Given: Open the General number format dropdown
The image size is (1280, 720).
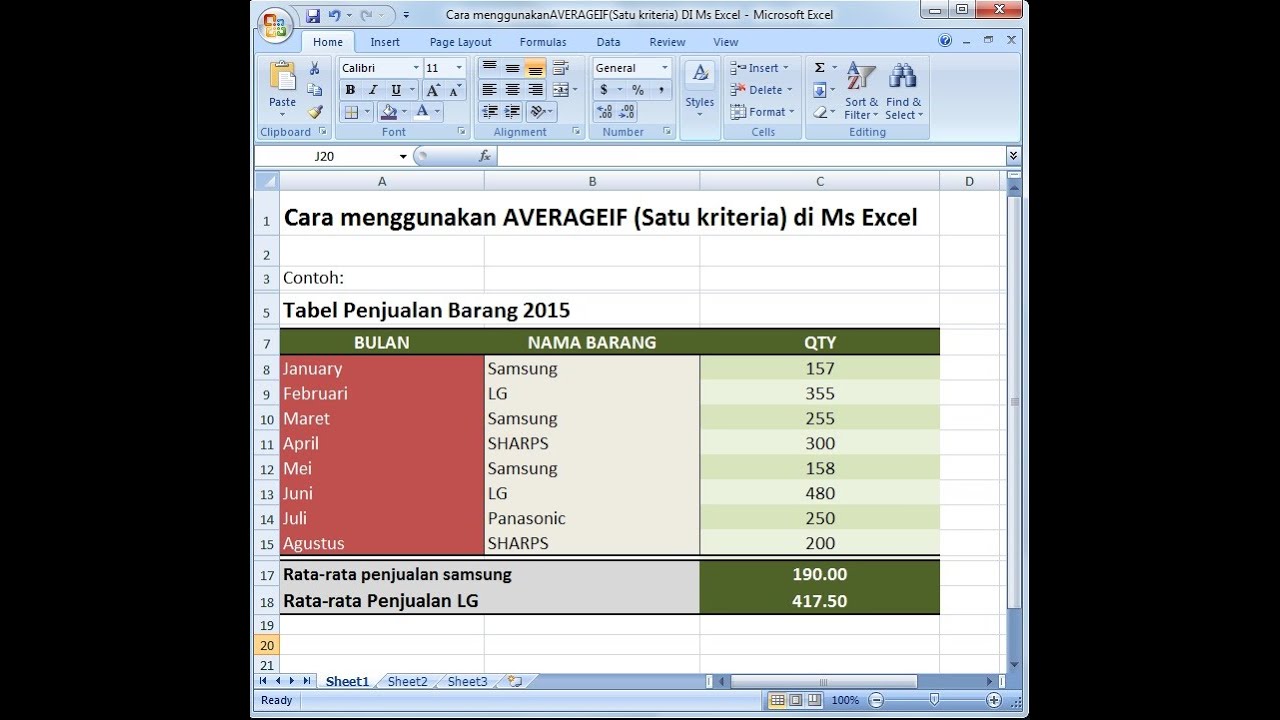Looking at the screenshot, I should click(x=664, y=68).
